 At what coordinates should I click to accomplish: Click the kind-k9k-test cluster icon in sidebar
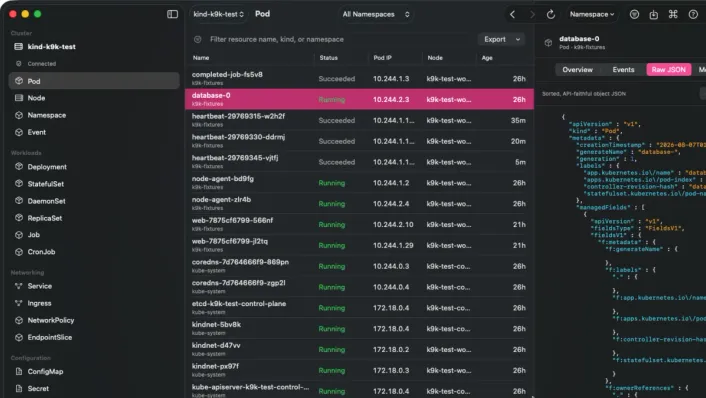18,46
